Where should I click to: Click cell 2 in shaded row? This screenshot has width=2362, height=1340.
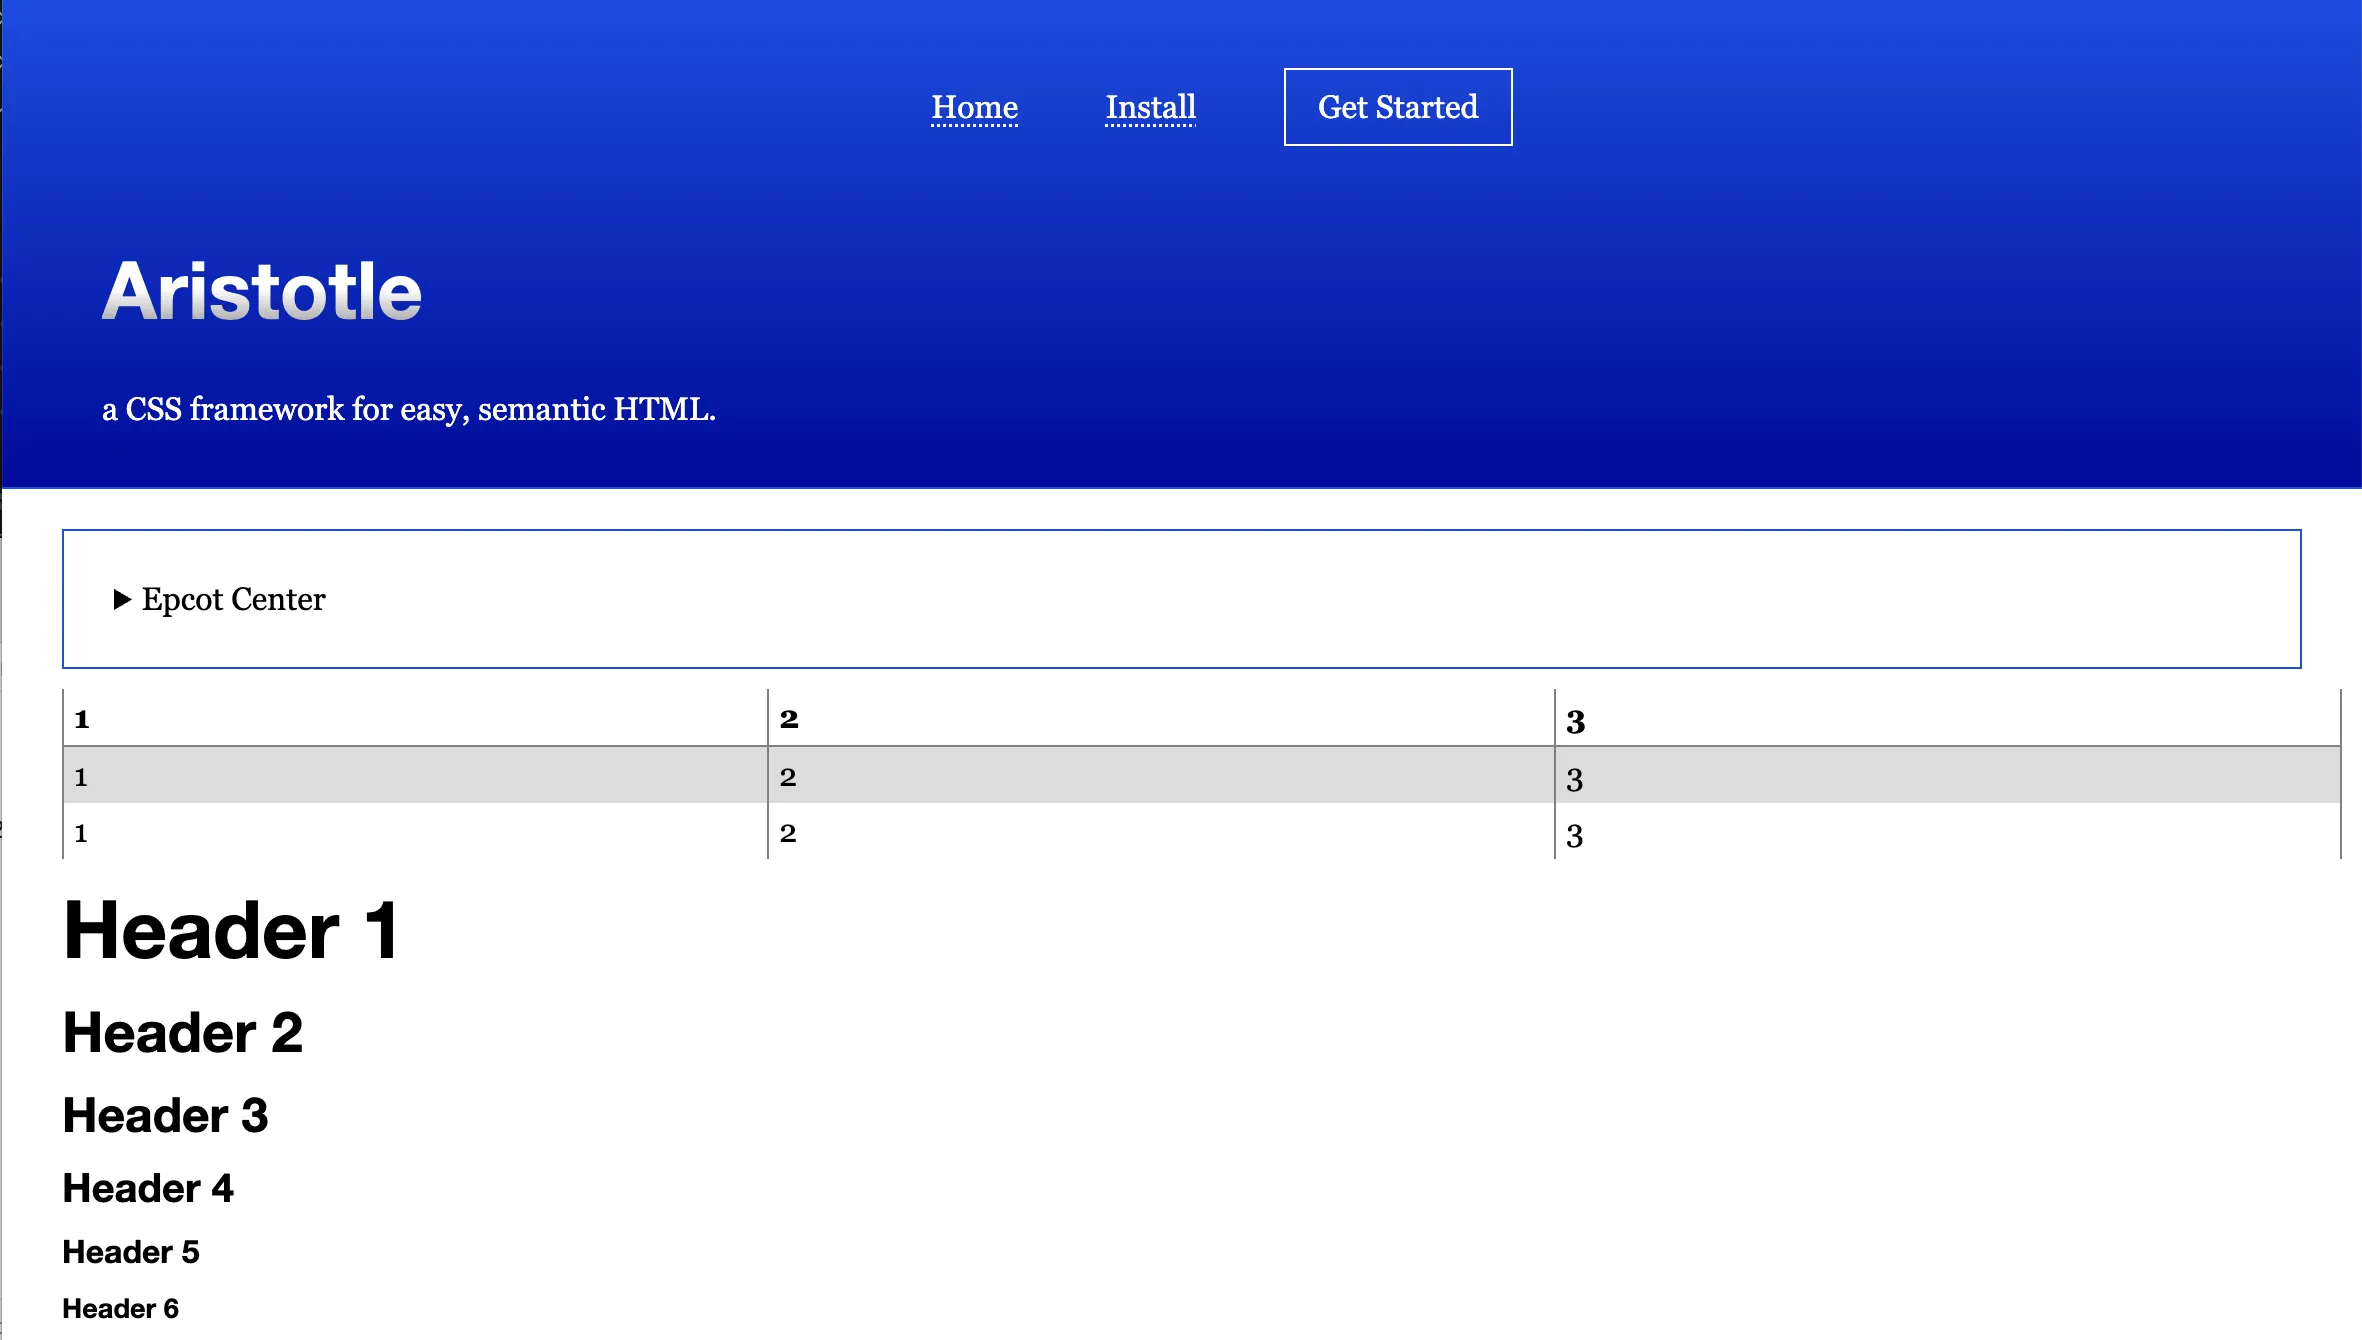pyautogui.click(x=788, y=777)
